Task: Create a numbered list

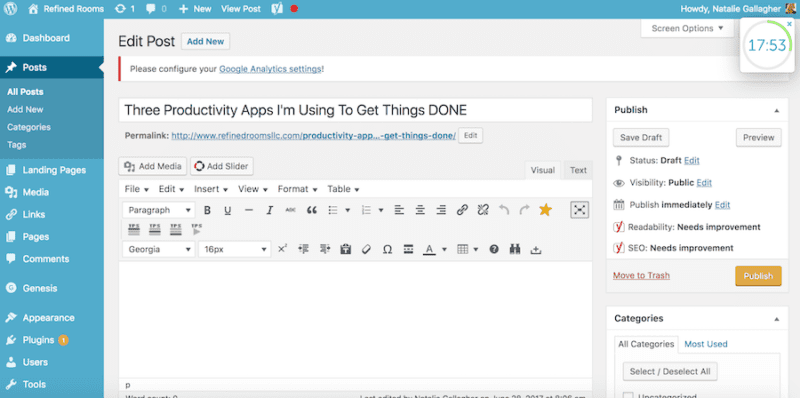Action: 366,210
